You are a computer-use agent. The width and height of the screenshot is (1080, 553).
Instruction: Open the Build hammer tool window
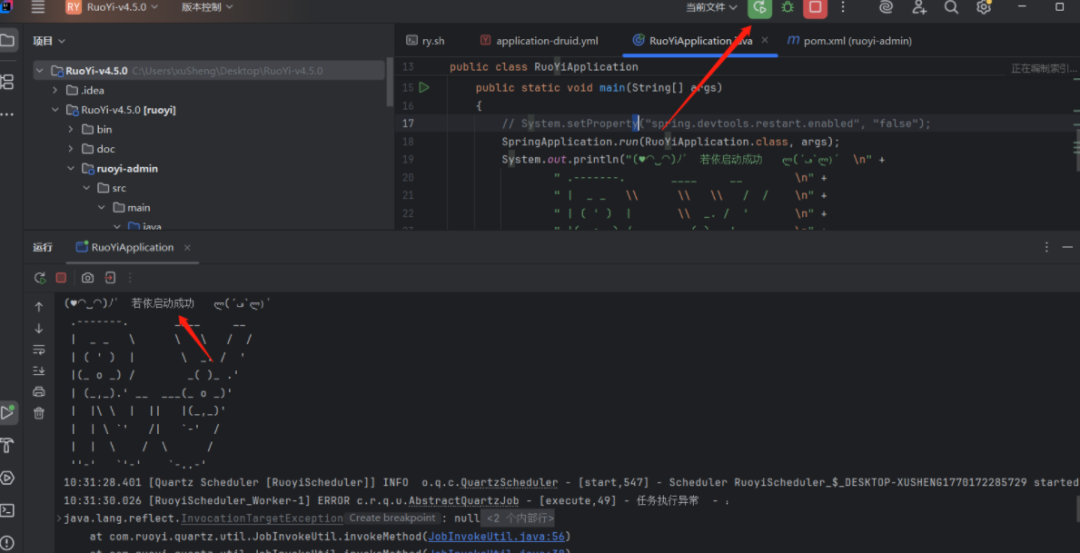tap(8, 446)
